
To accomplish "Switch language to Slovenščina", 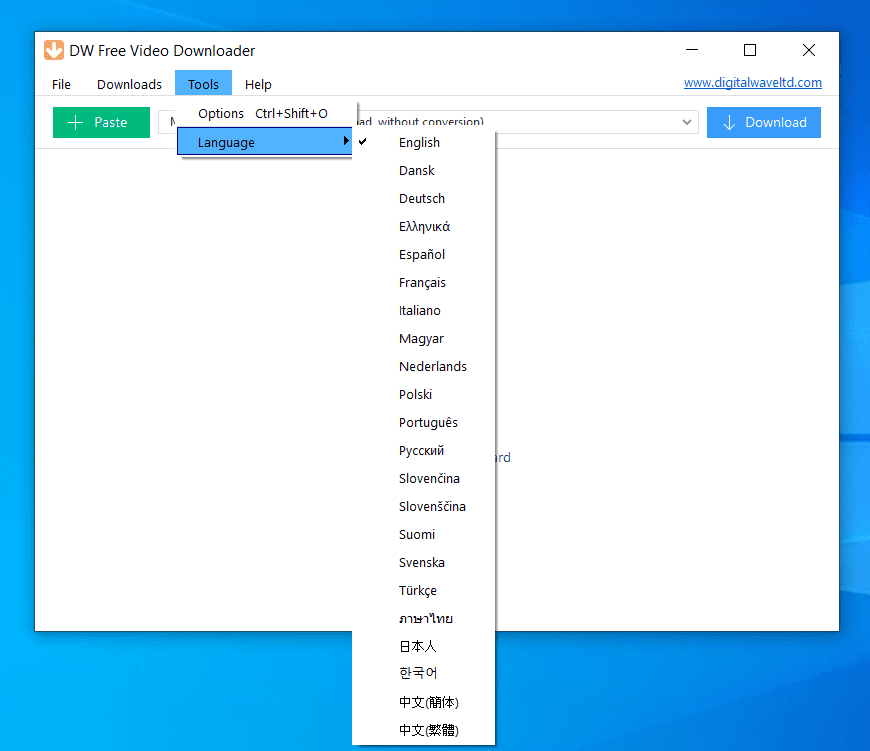I will 423,506.
